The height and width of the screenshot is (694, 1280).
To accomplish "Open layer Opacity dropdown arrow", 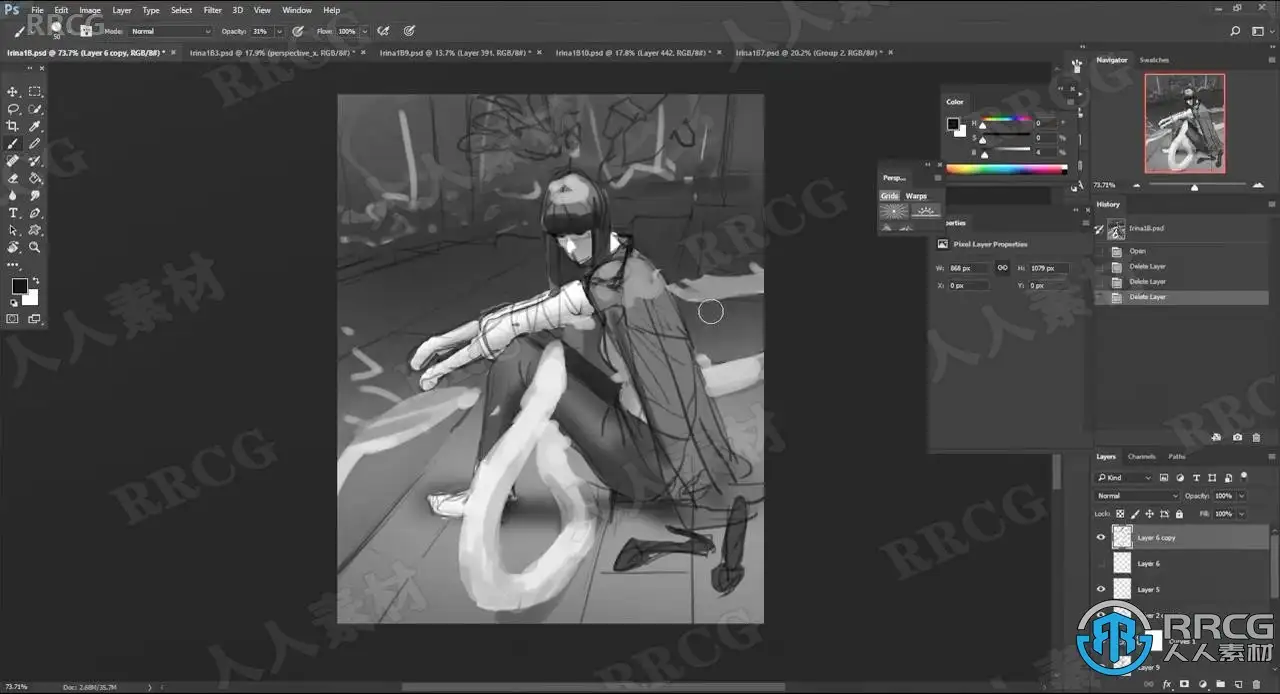I will [1242, 496].
